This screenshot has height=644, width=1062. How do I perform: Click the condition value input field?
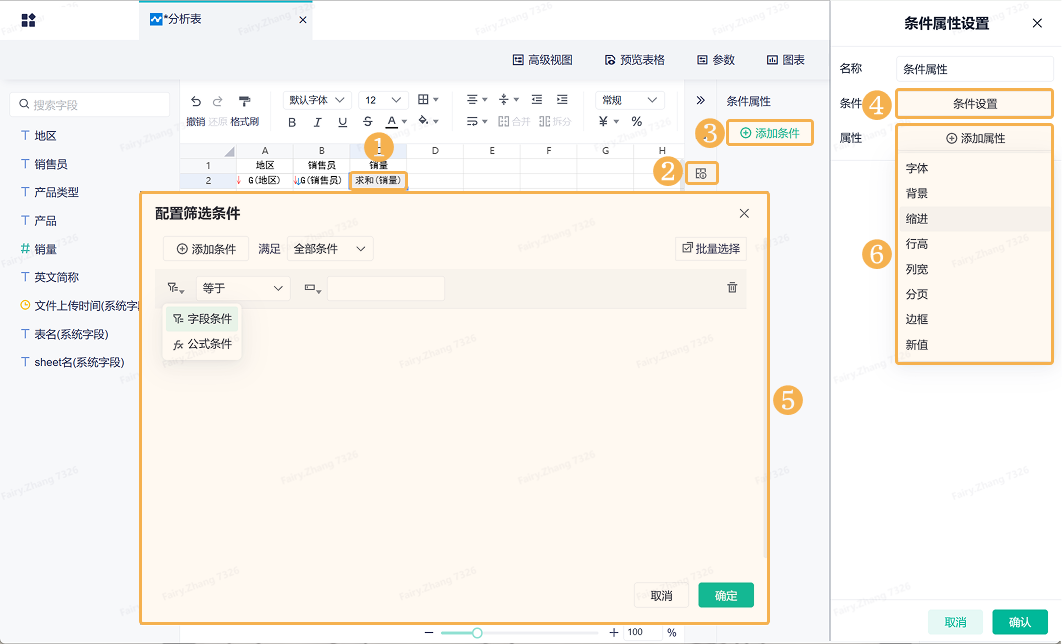click(x=386, y=288)
